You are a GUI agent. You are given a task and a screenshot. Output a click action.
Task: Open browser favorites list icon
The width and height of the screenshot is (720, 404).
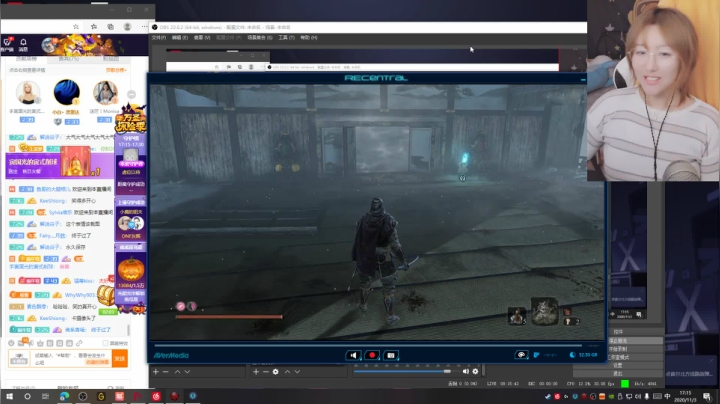coord(94,27)
